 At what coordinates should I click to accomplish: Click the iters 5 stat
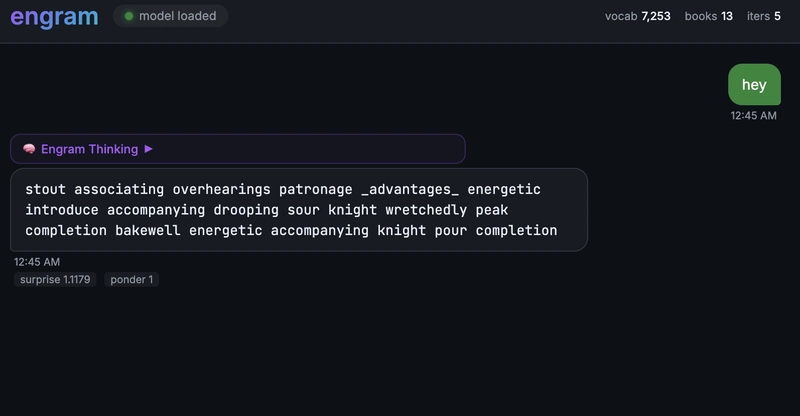tap(763, 16)
